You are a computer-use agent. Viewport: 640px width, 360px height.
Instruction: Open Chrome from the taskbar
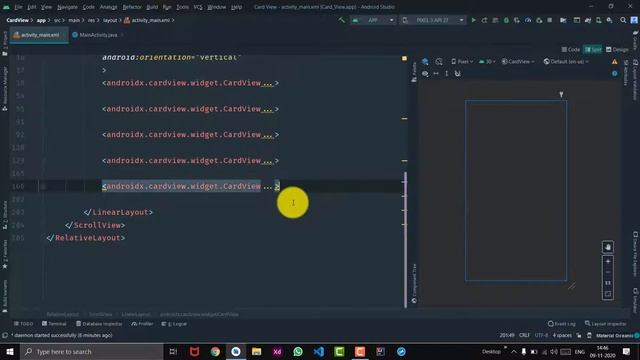[215, 351]
